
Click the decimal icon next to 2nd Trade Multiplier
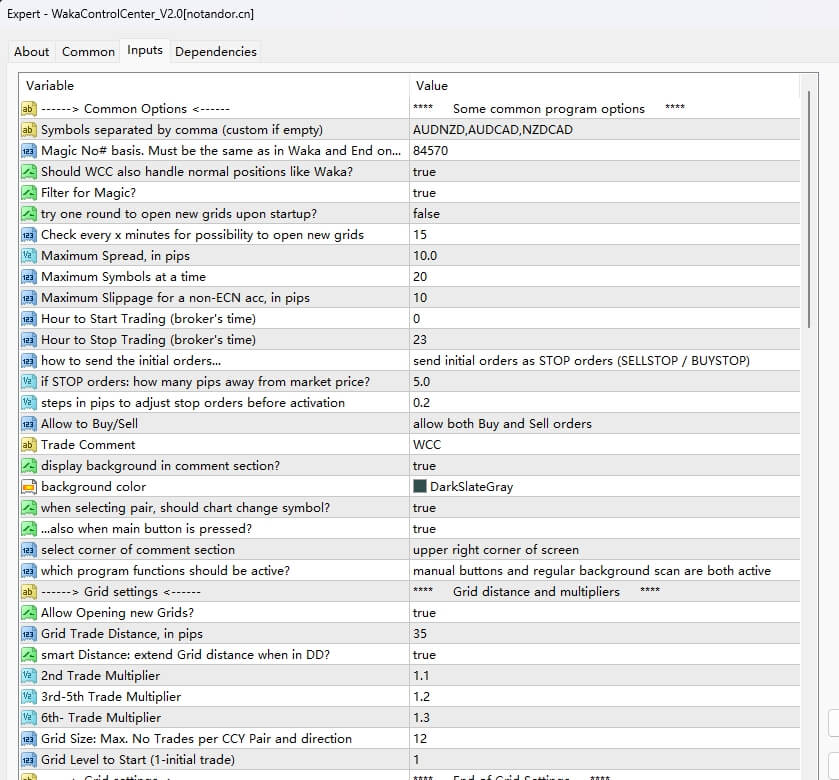pyautogui.click(x=29, y=676)
